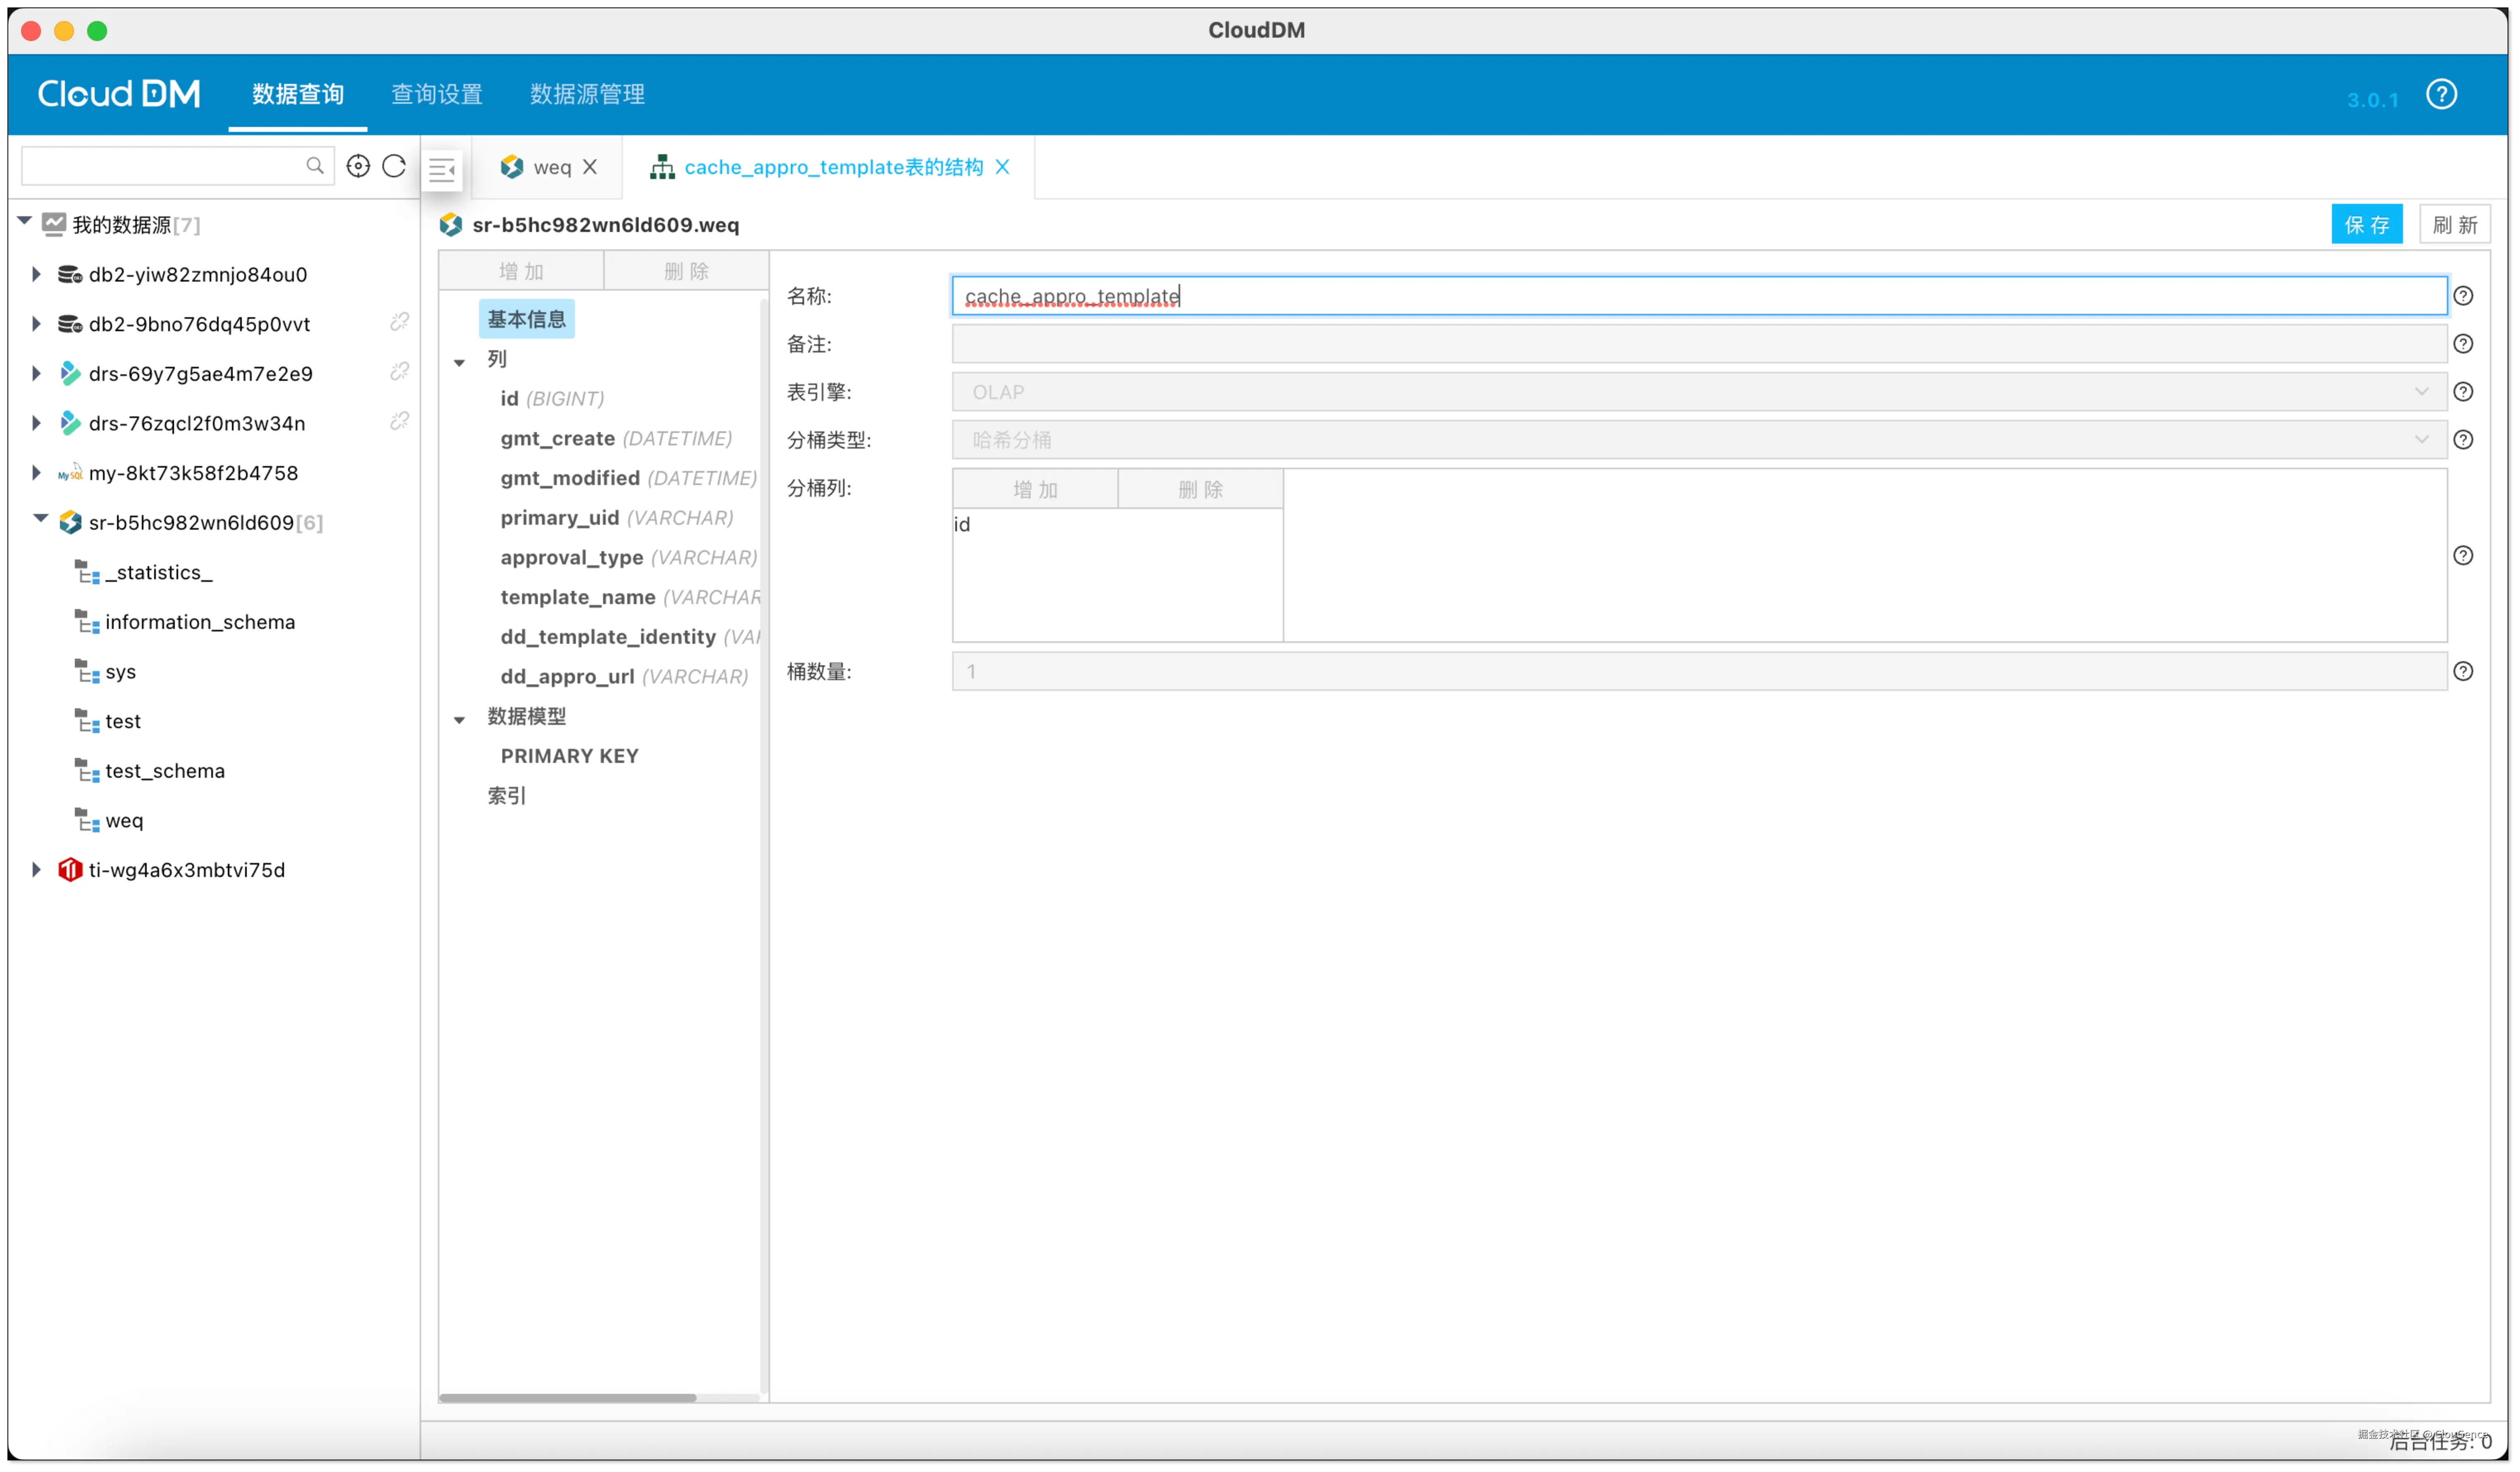Close the cache_appro_template structure tab
The height and width of the screenshot is (1472, 2520).
[x=1002, y=167]
